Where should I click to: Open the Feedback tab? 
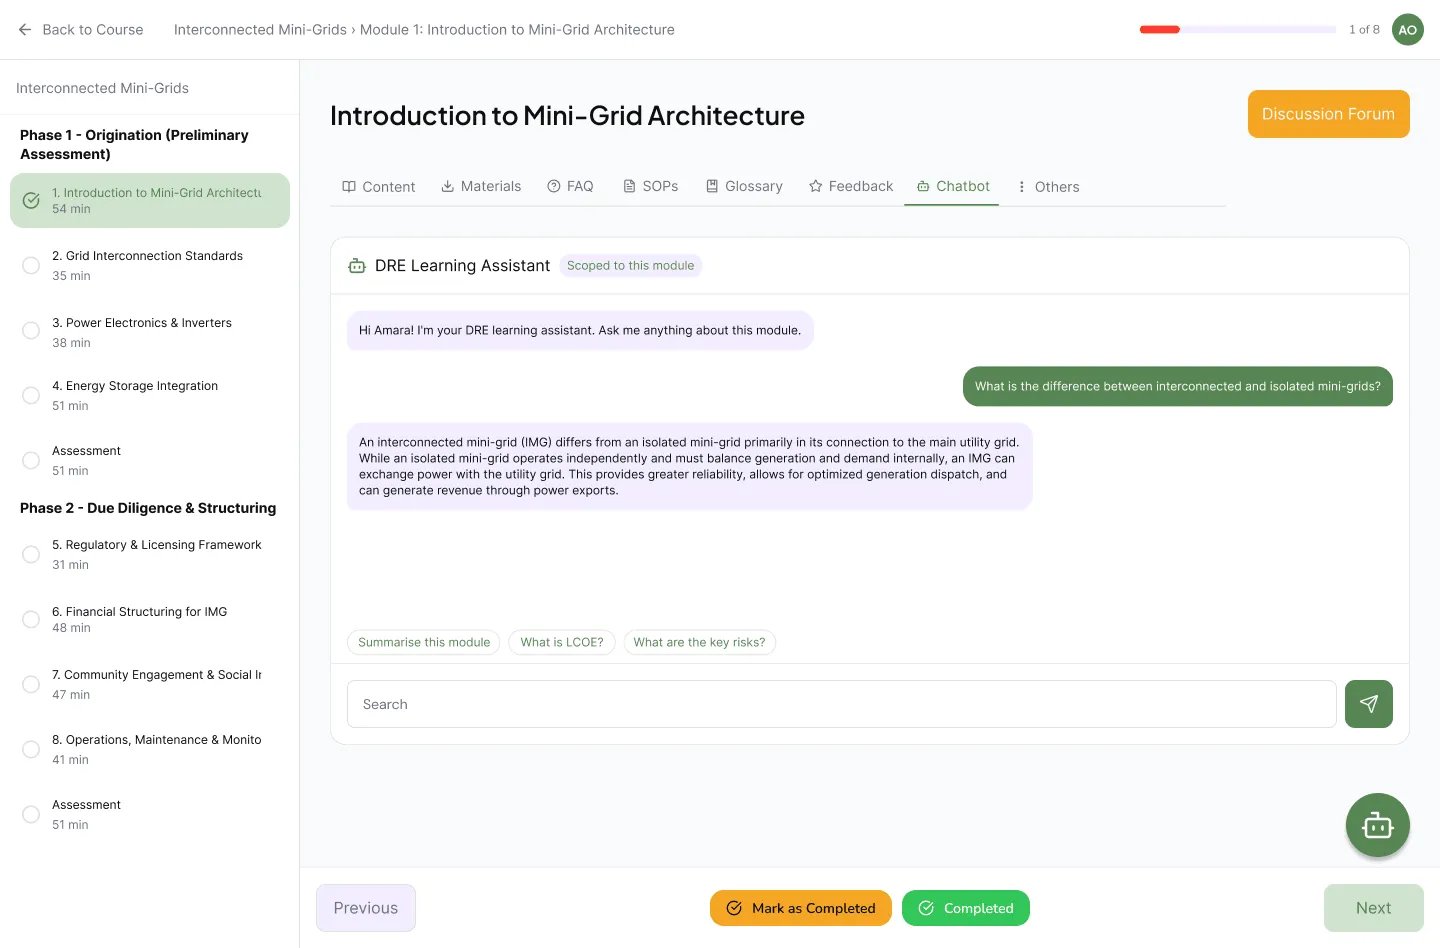pos(851,187)
